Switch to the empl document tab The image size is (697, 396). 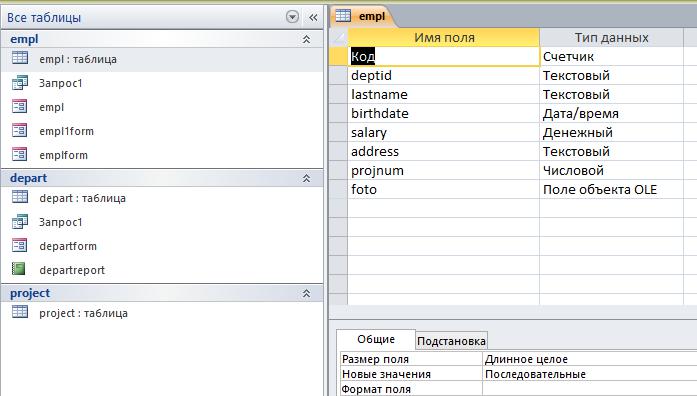click(363, 16)
